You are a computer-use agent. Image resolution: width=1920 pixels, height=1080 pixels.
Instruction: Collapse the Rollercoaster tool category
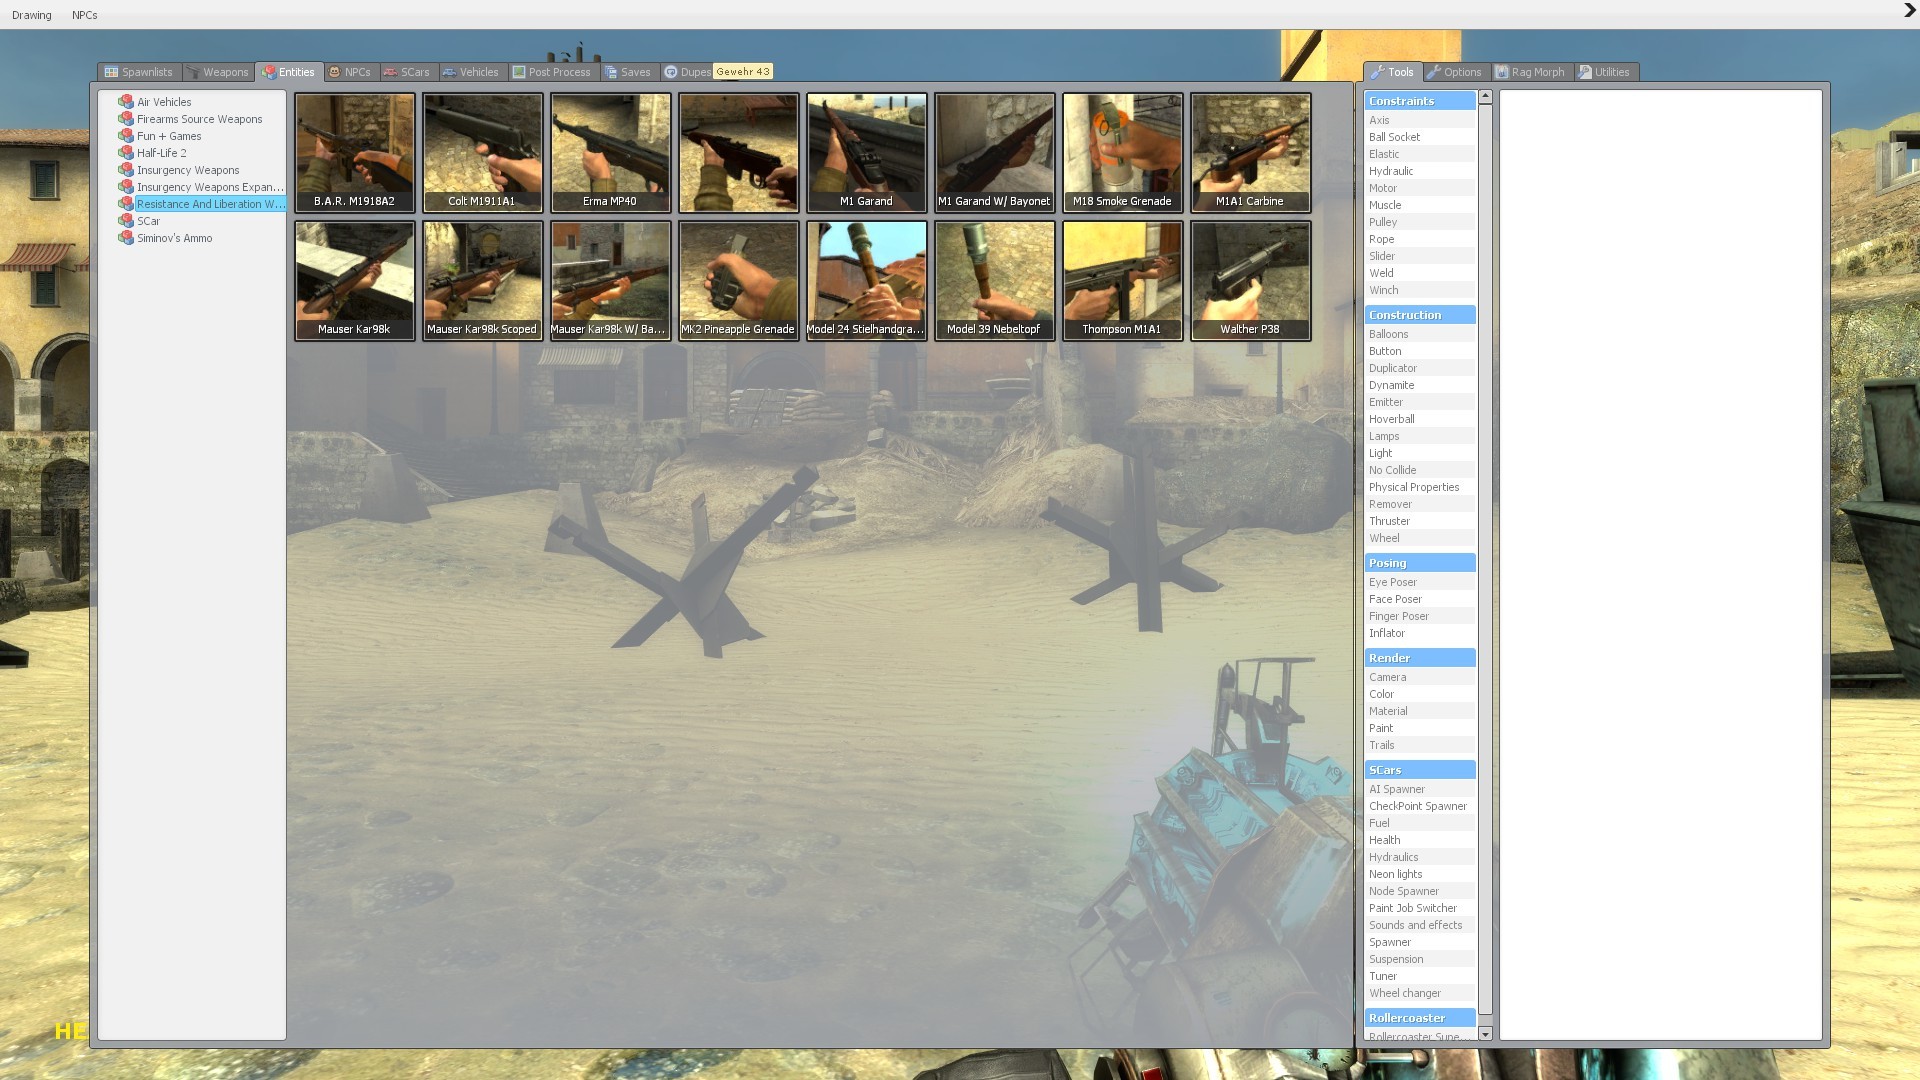[x=1420, y=1018]
